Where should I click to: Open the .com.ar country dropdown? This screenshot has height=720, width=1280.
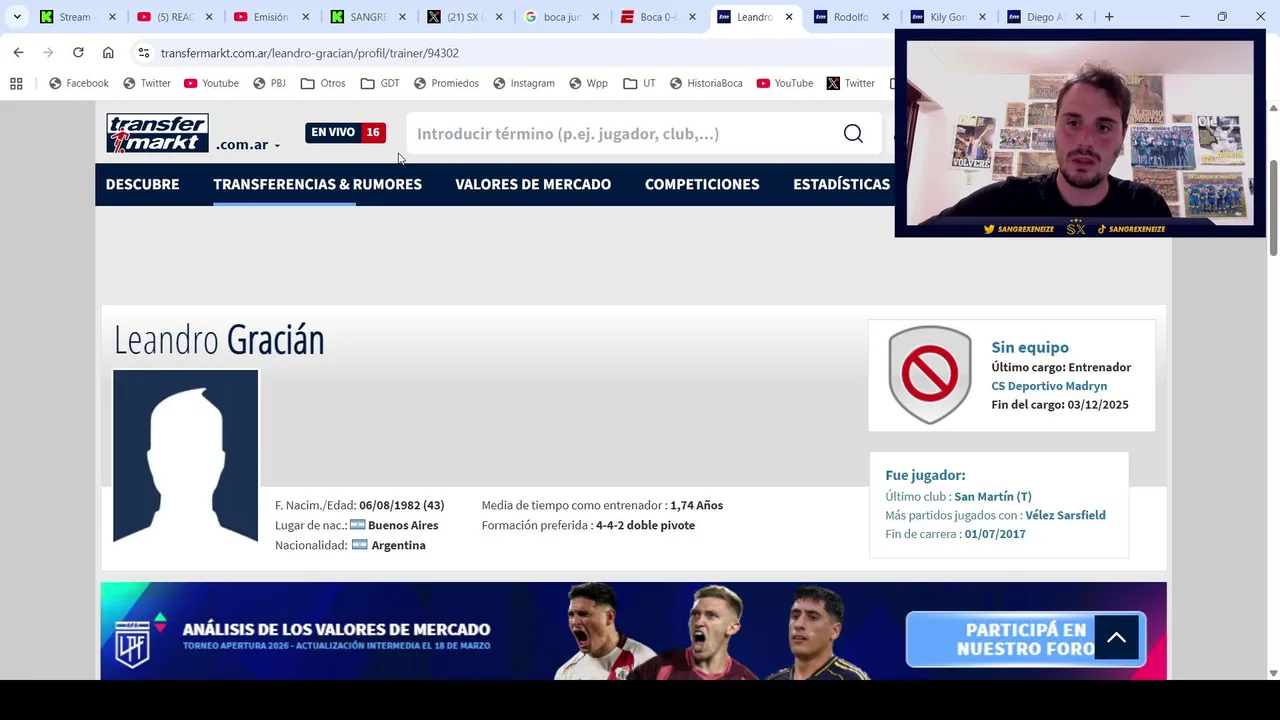coord(248,145)
